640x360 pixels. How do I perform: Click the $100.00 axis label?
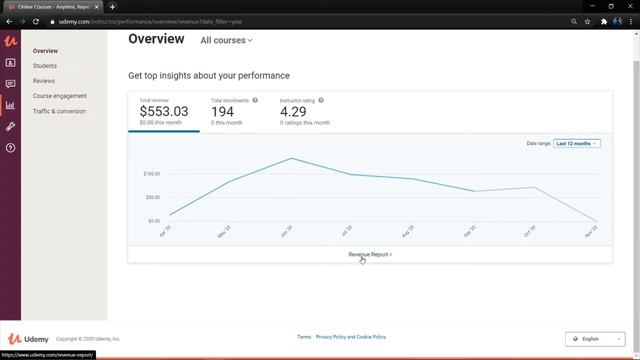151,174
